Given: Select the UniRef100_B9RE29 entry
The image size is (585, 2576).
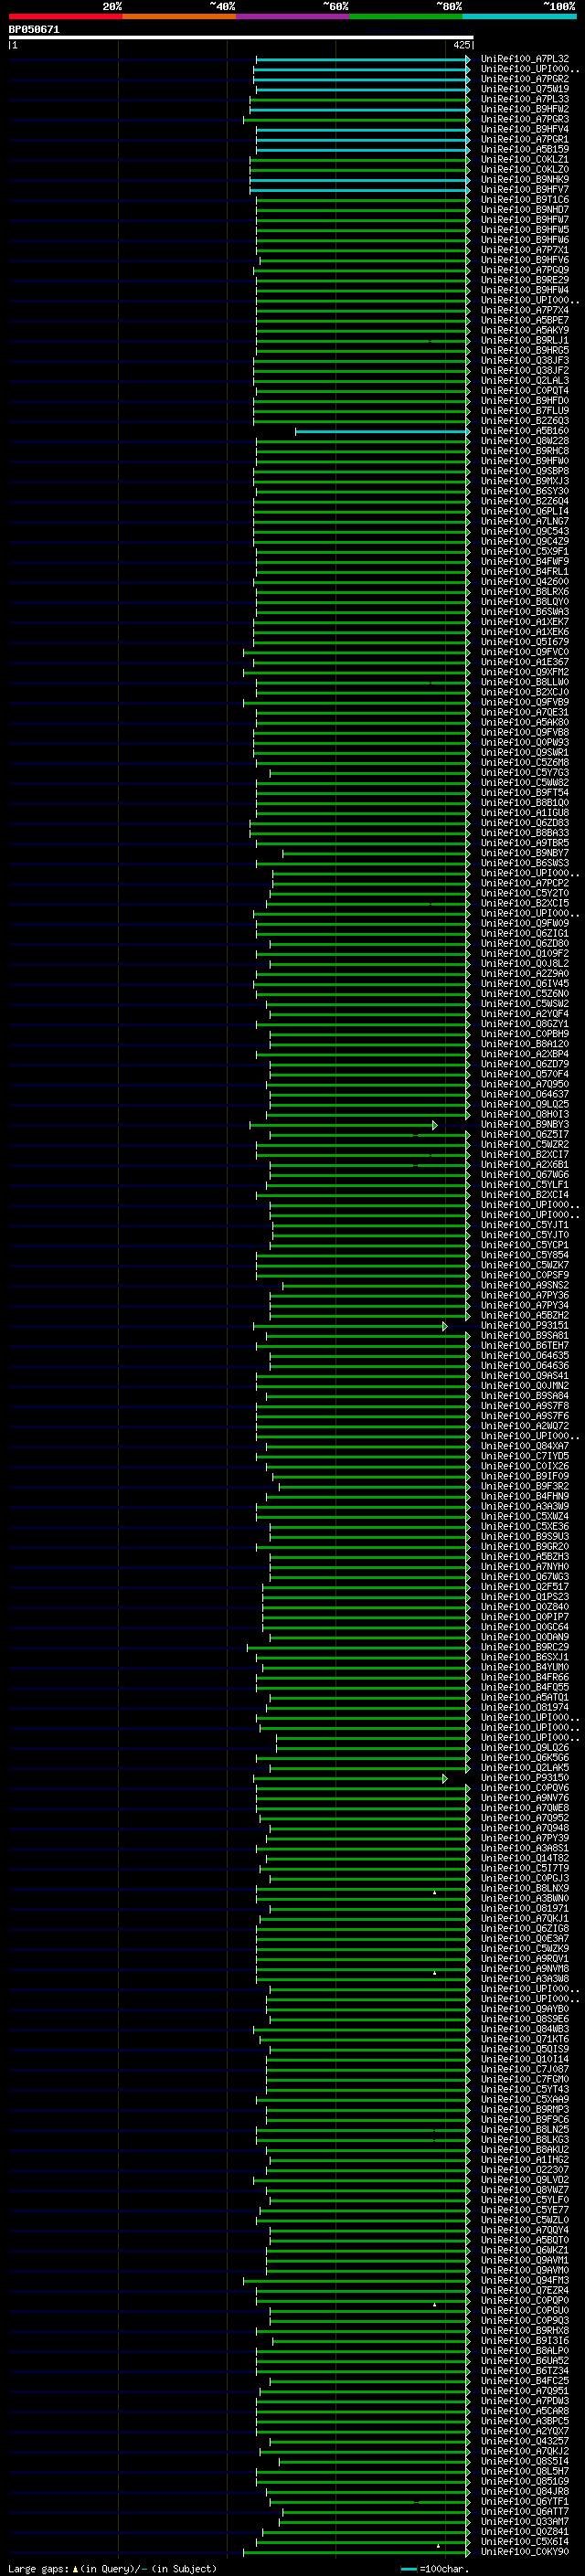Looking at the screenshot, I should click(x=525, y=280).
